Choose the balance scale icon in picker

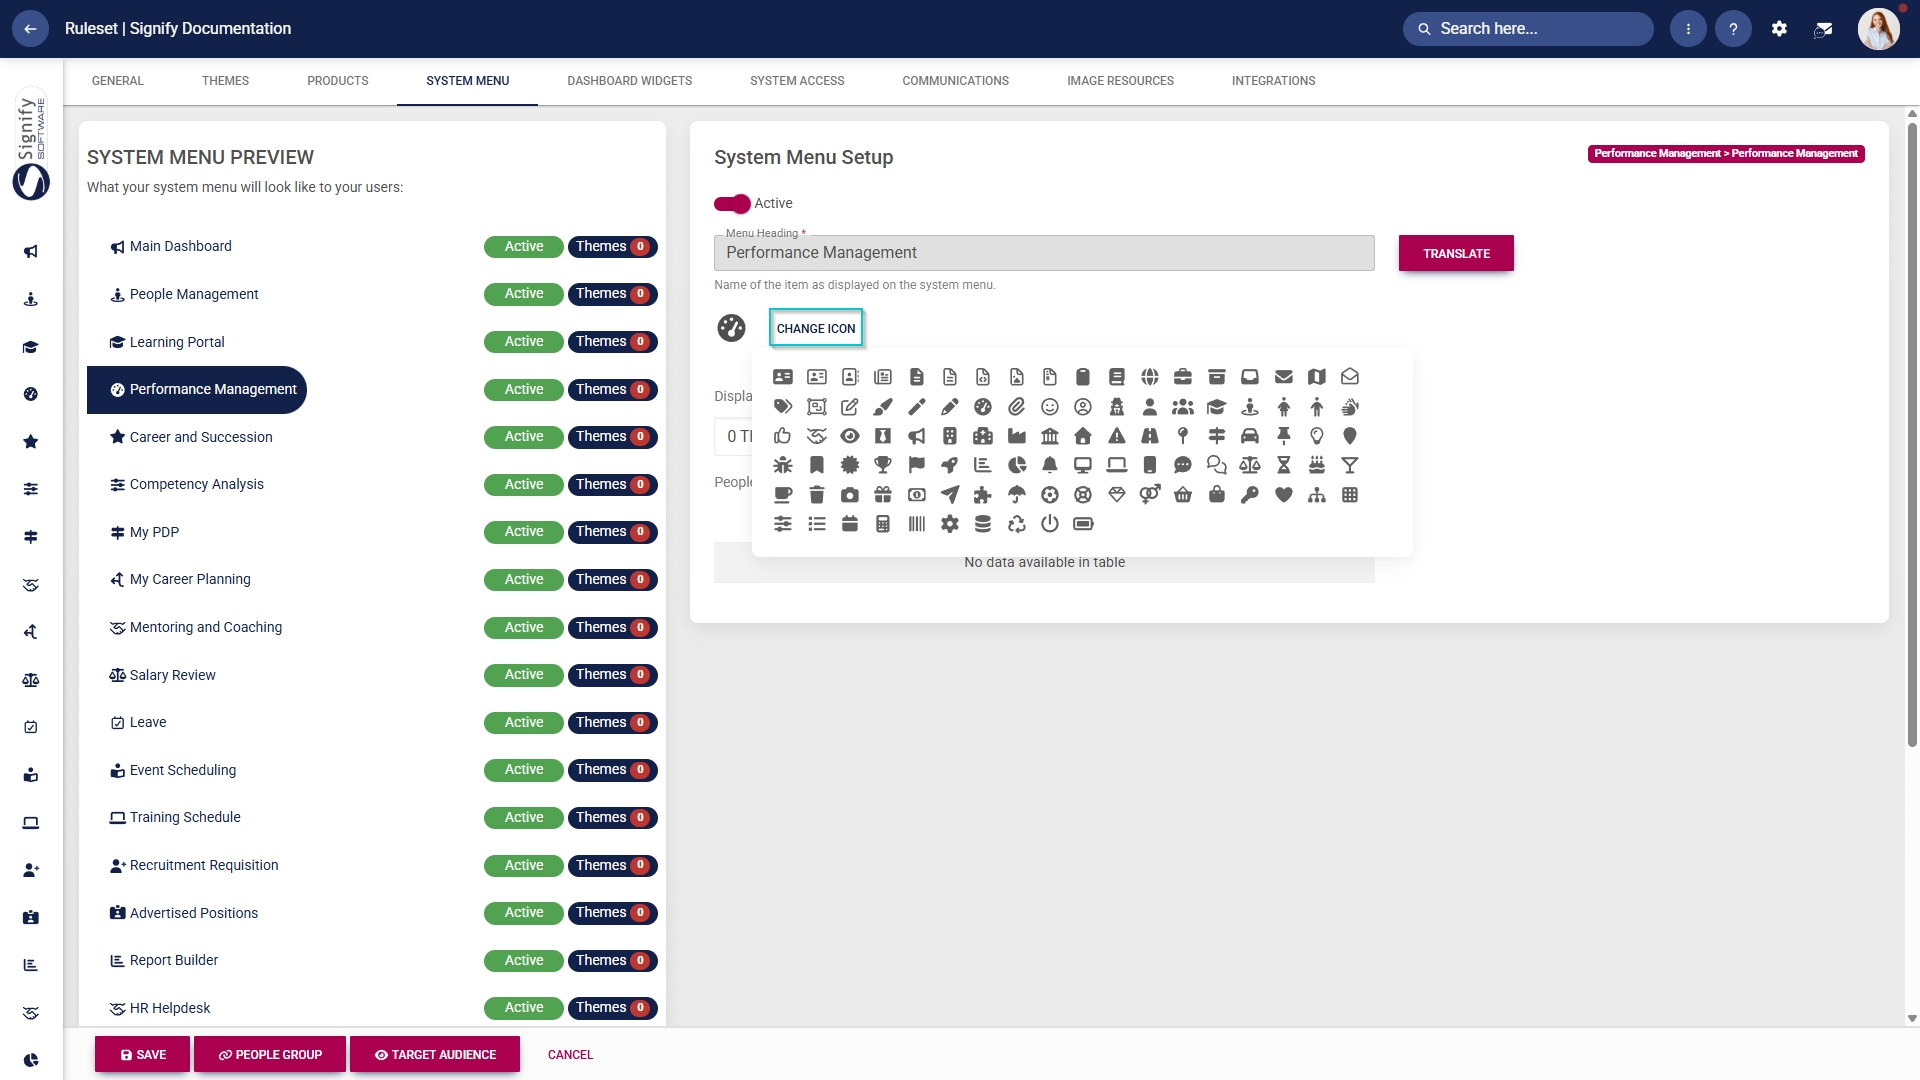tap(1250, 465)
